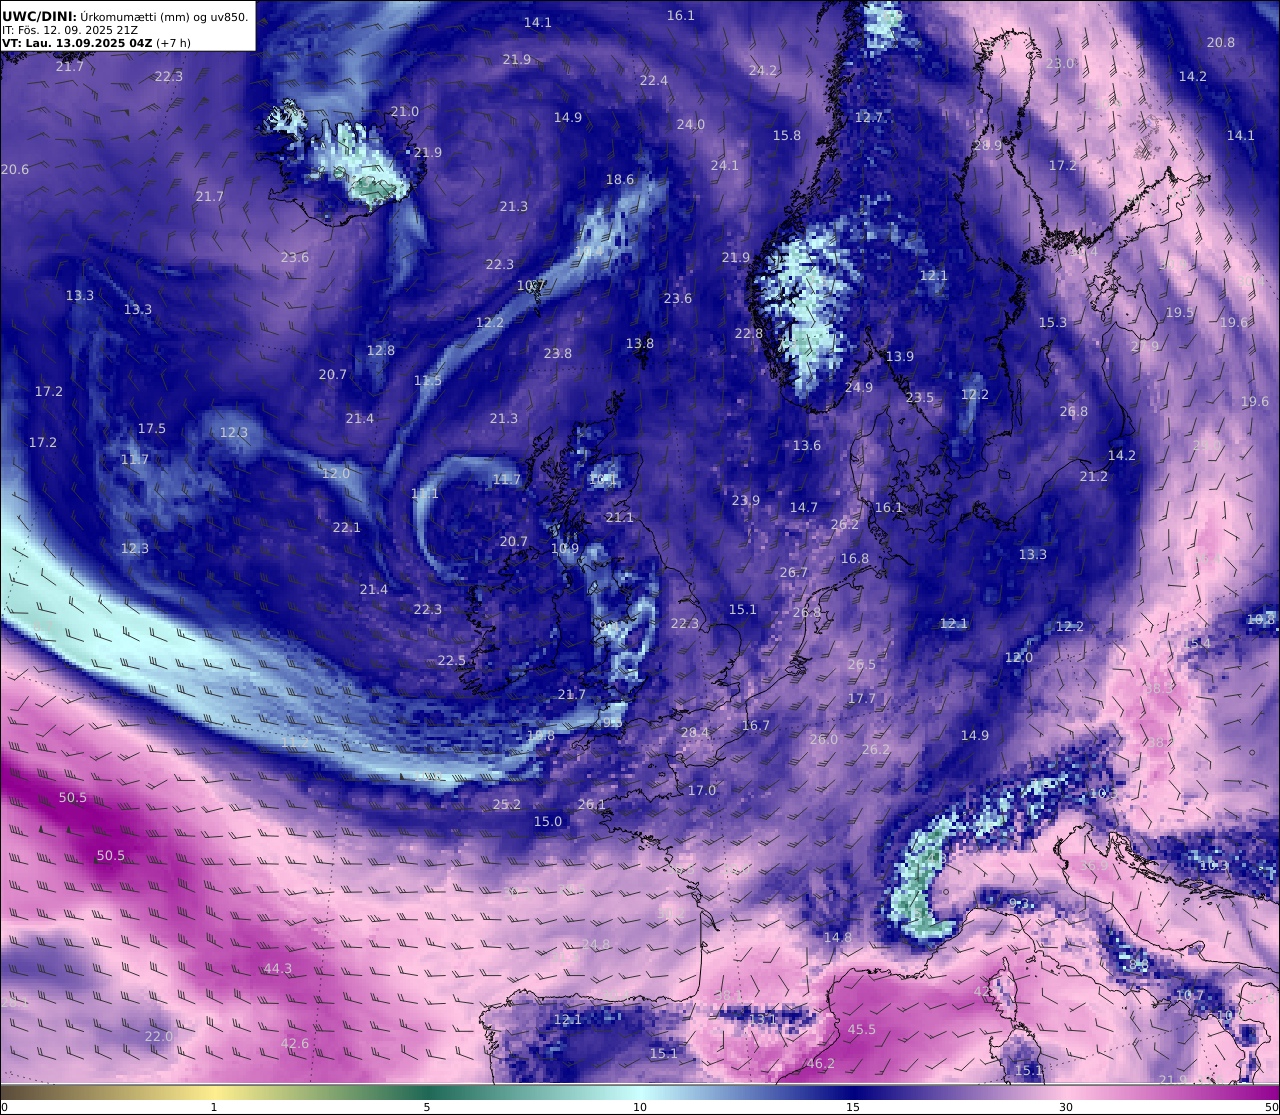Viewport: 1280px width, 1115px height.
Task: Click the 22.0 value on the map
Action: coord(159,1036)
